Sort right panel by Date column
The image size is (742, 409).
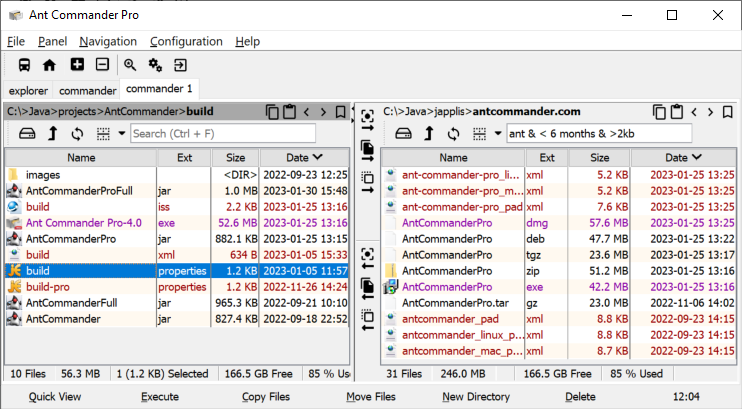[683, 158]
